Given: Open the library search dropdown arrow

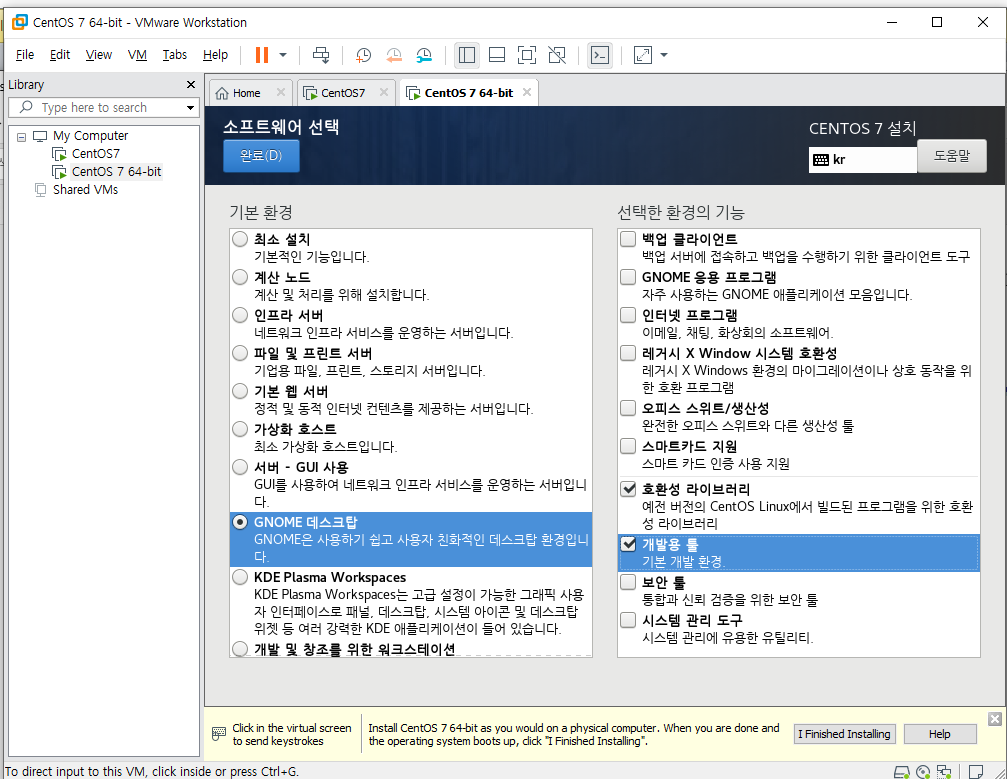Looking at the screenshot, I should [190, 107].
